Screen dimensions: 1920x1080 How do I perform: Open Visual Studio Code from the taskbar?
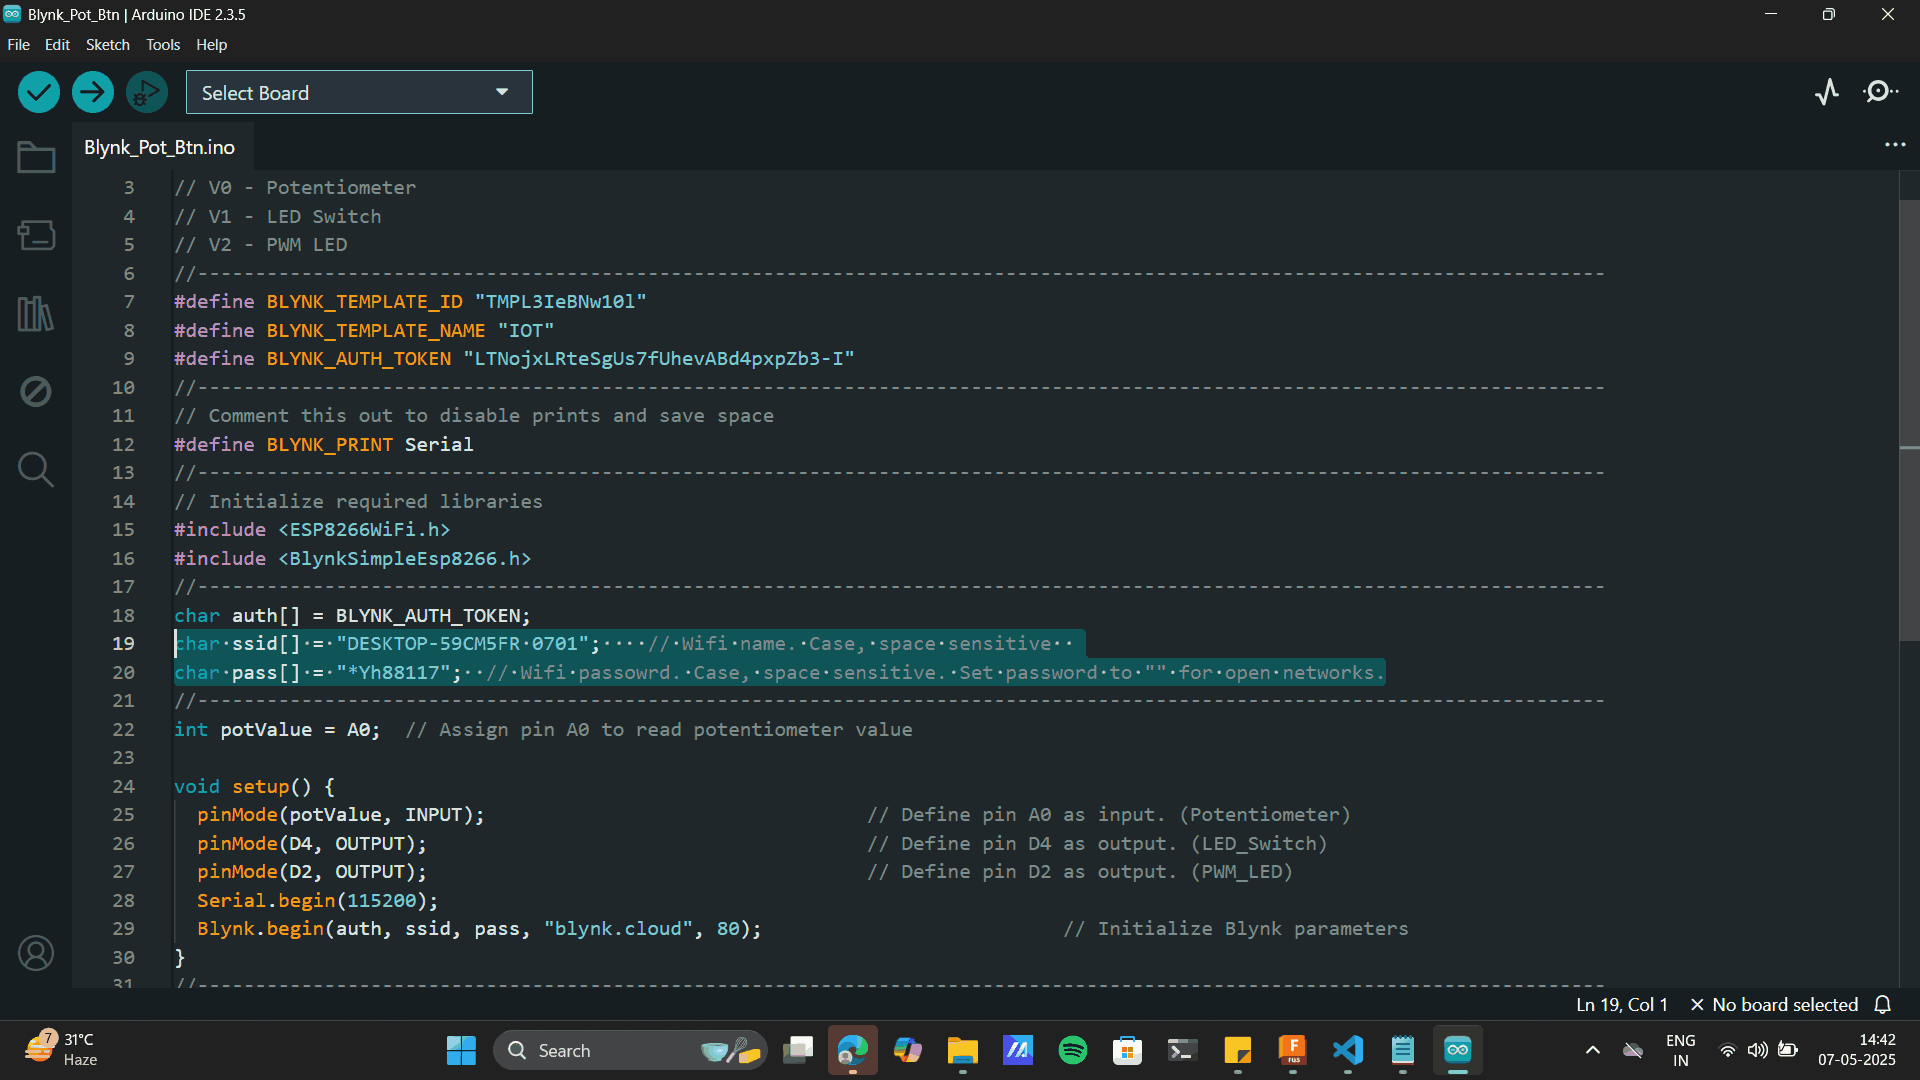click(1348, 1050)
